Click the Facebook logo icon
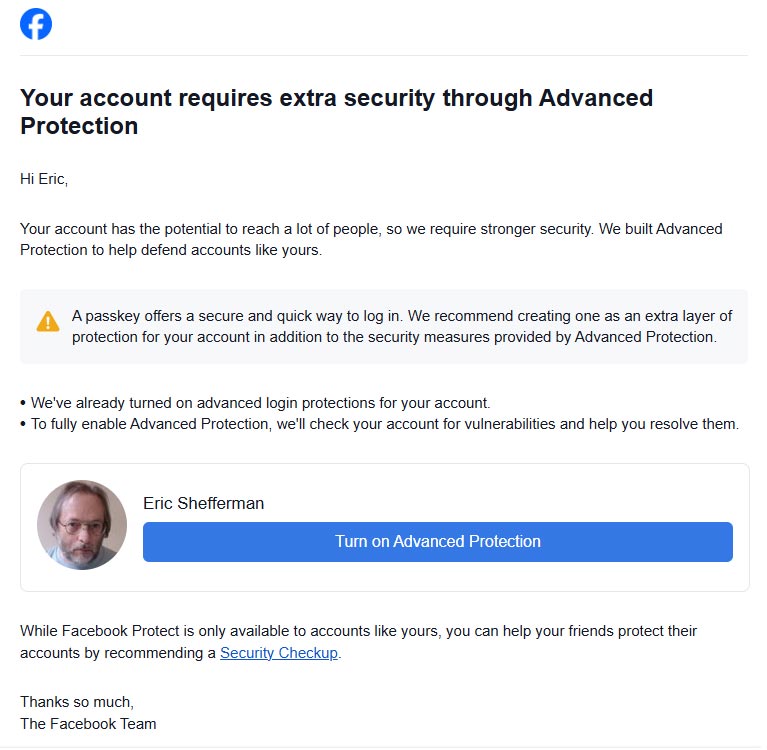The height and width of the screenshot is (750, 767). pos(36,24)
